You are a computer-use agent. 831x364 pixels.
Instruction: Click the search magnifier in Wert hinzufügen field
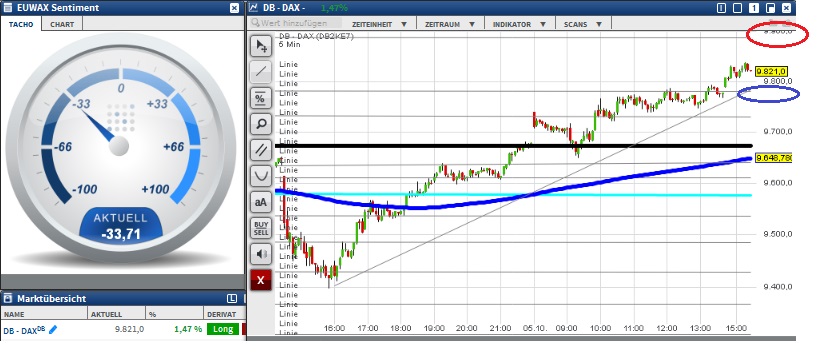(255, 23)
